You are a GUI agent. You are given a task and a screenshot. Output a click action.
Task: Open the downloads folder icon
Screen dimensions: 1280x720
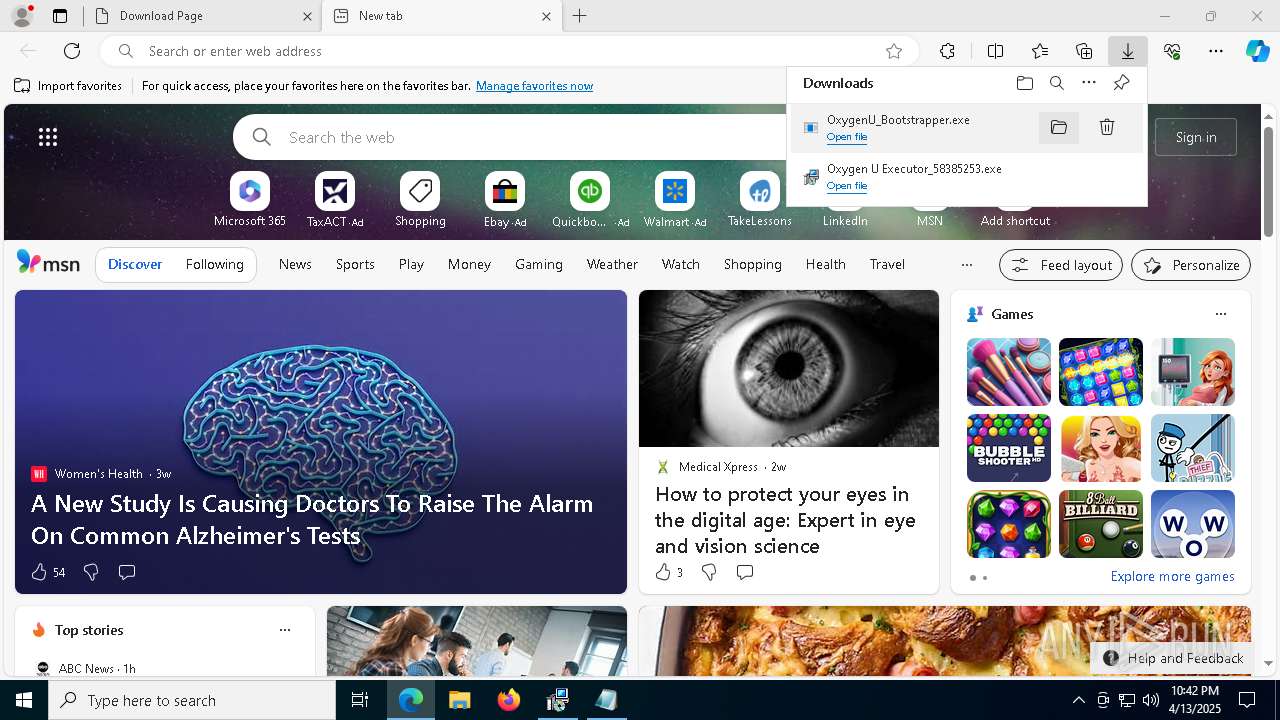[x=1025, y=83]
